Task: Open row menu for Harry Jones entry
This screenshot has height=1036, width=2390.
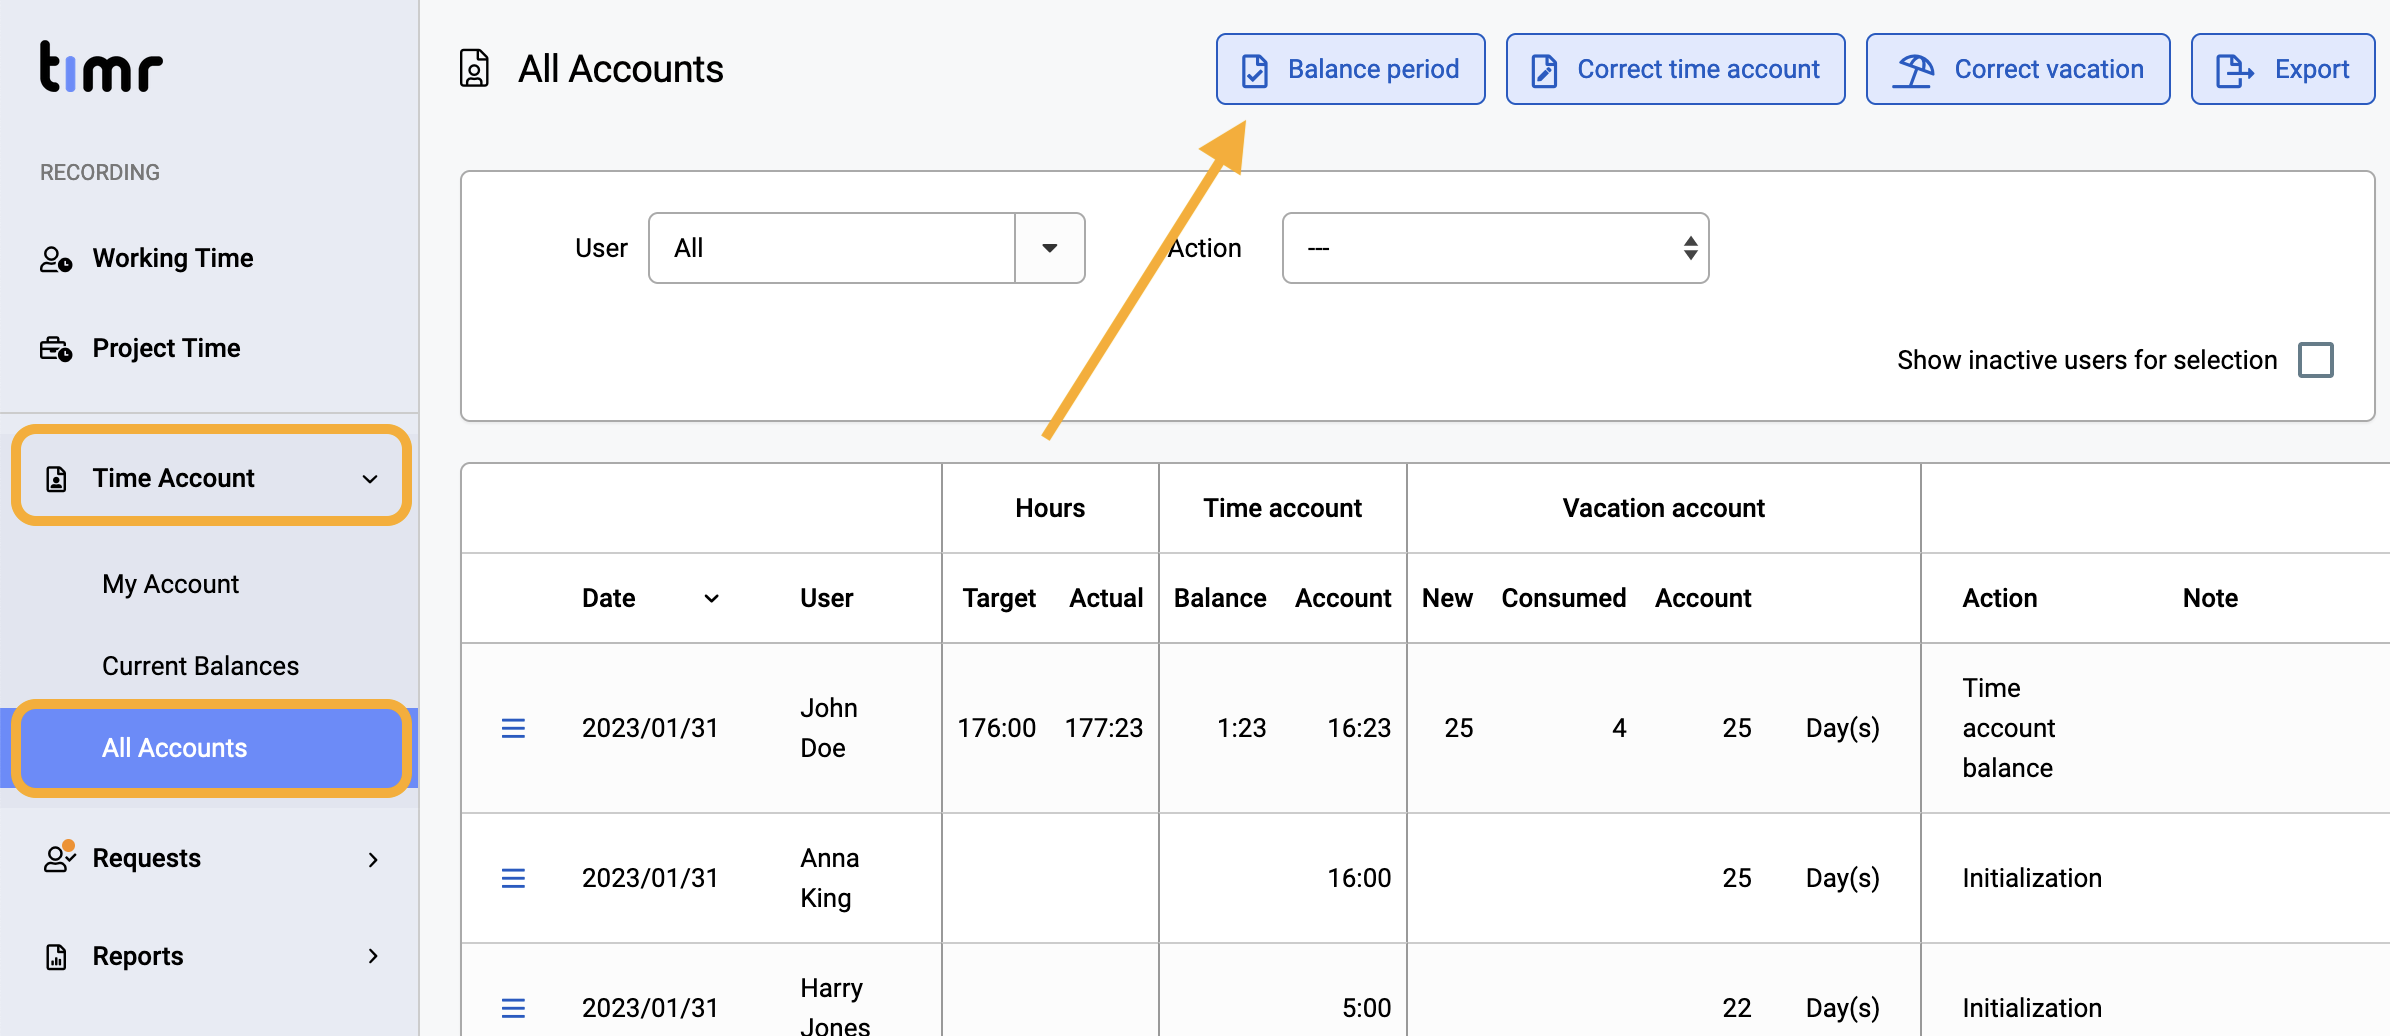Action: 513,1008
